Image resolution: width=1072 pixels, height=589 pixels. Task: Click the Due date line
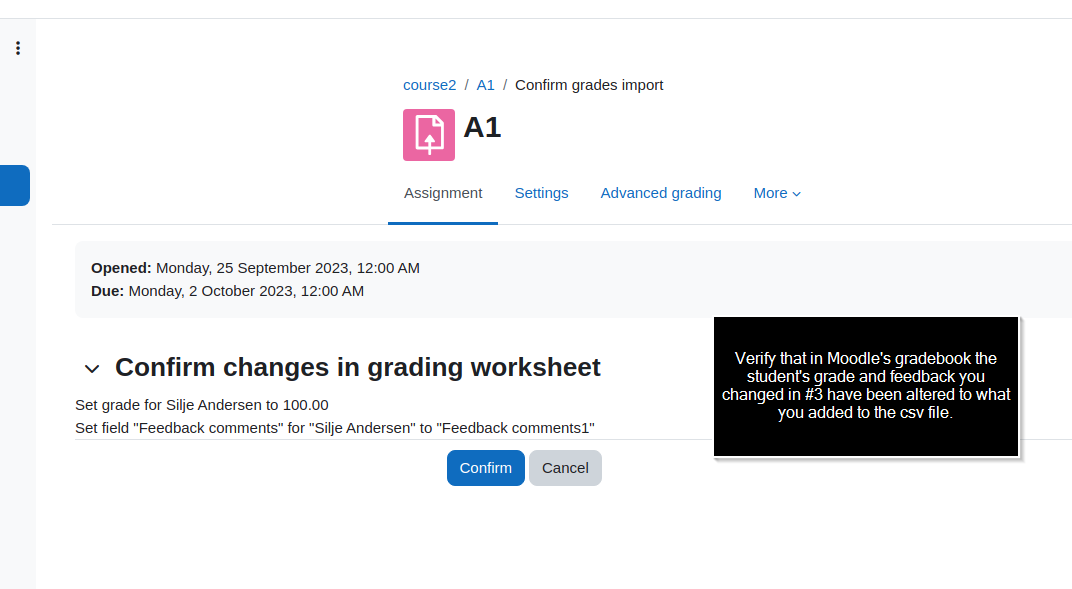[x=227, y=291]
